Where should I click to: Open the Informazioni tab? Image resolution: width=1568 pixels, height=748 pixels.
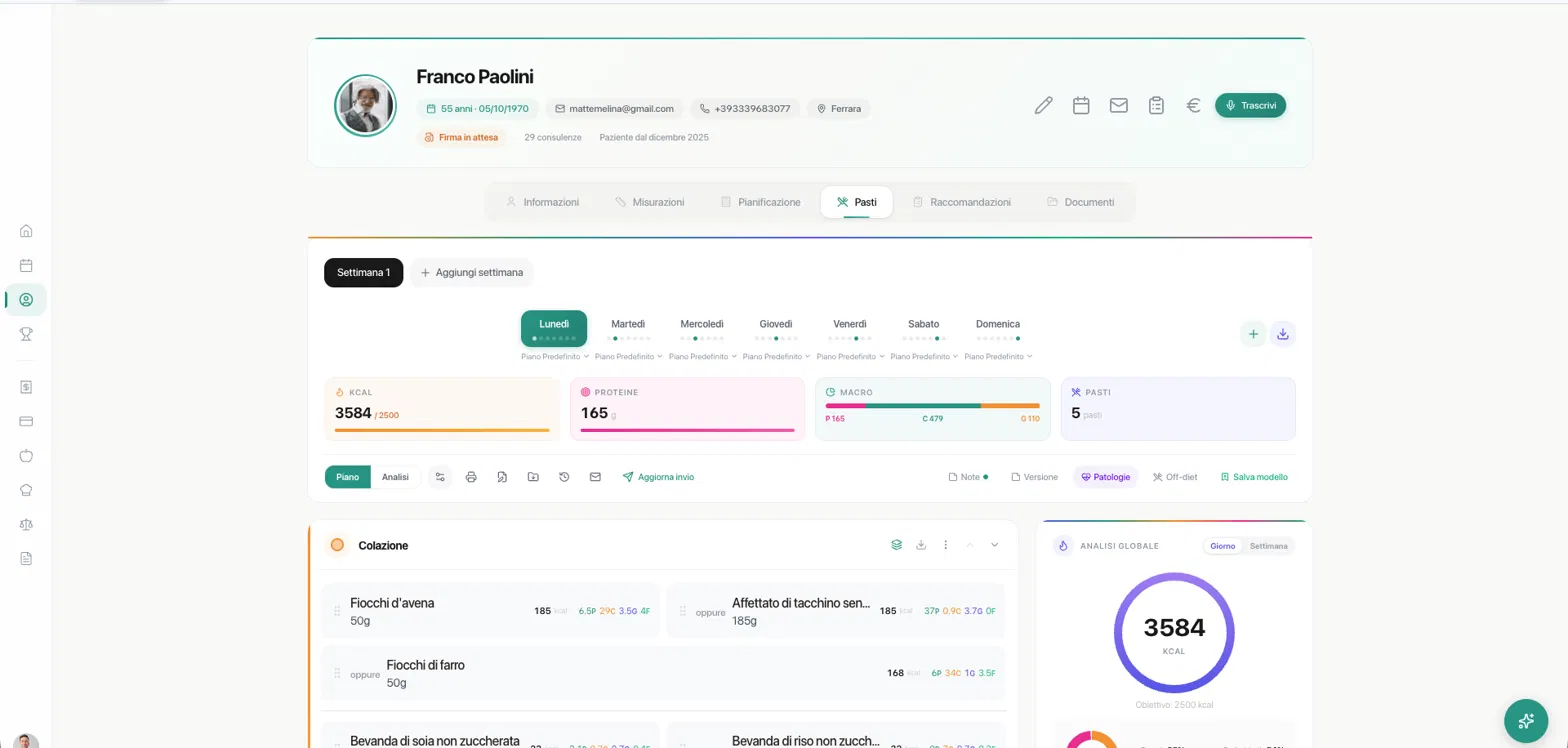click(542, 202)
